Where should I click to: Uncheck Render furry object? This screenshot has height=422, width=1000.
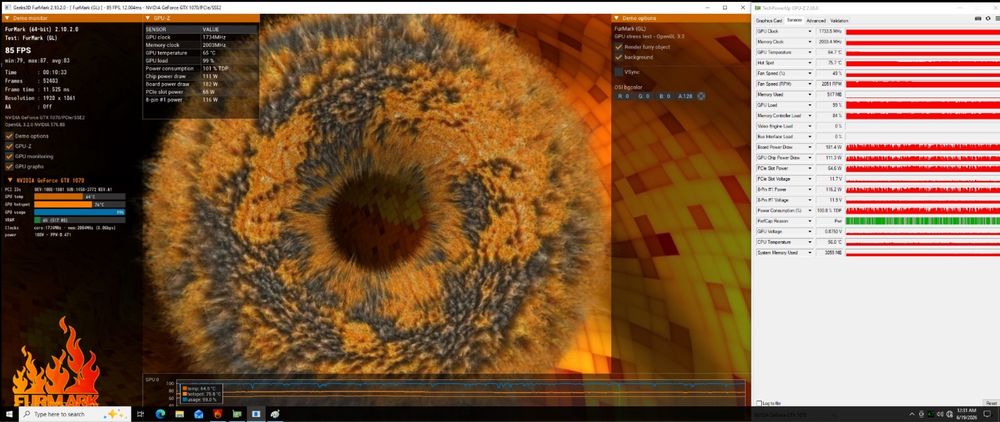[619, 47]
